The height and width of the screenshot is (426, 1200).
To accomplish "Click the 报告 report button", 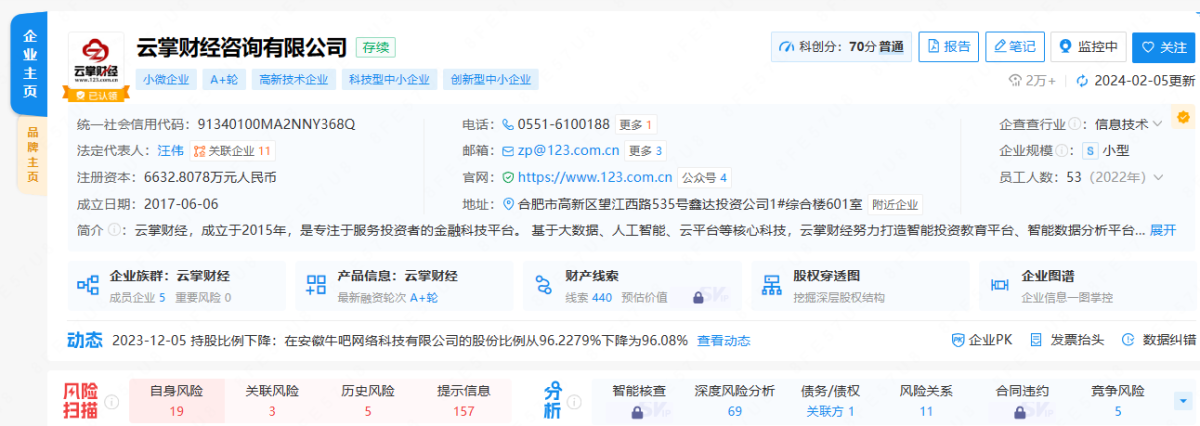I will (948, 46).
